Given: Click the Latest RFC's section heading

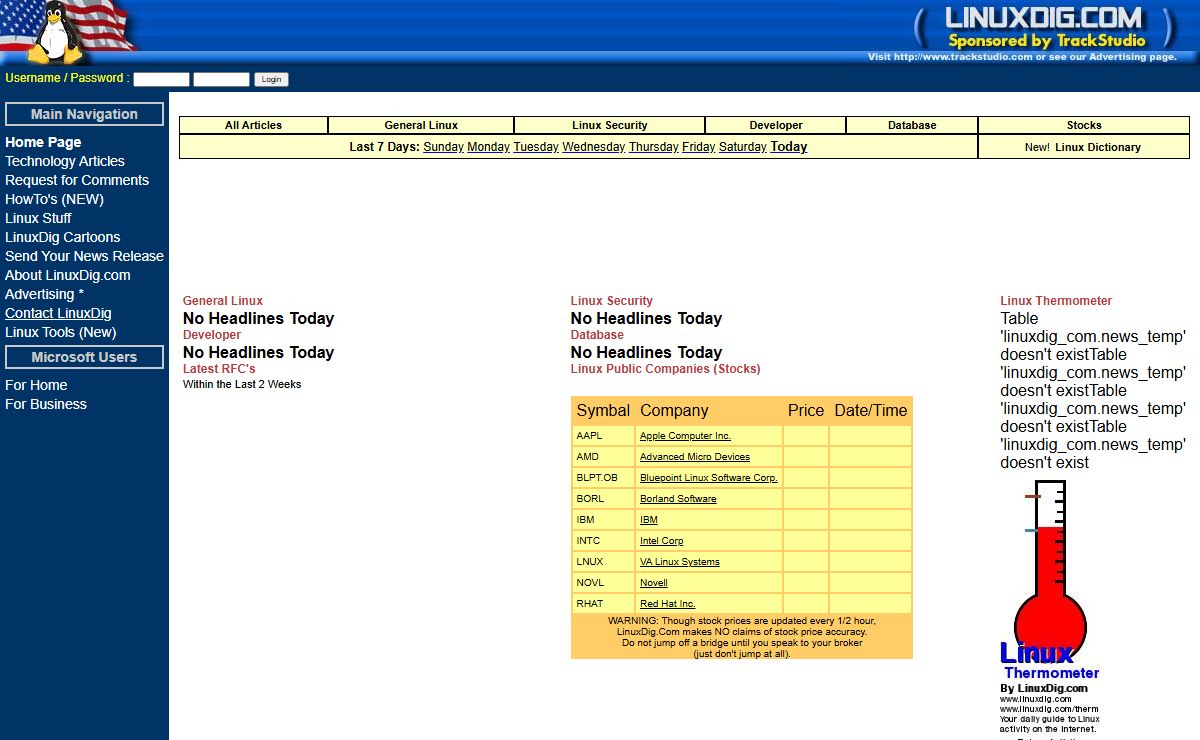Looking at the screenshot, I should click(x=219, y=369).
